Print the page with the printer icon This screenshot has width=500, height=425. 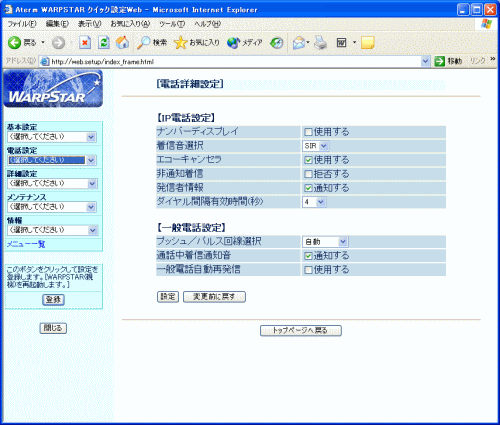[x=321, y=43]
